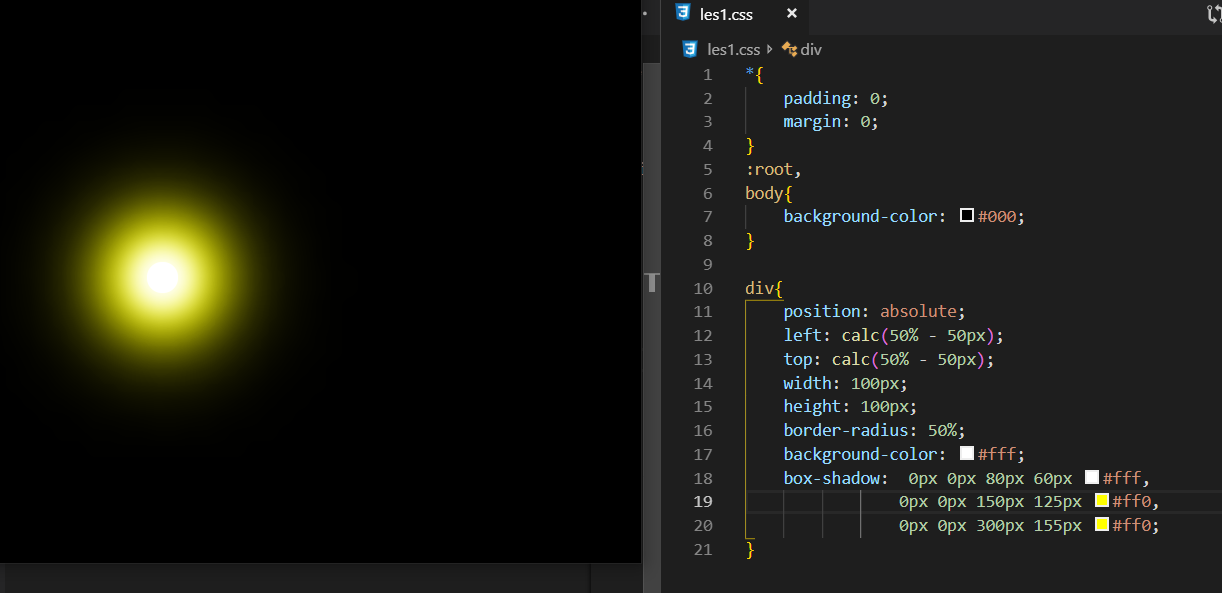Switch to the les1.css tab
Viewport: 1222px width, 593px height.
[x=726, y=15]
